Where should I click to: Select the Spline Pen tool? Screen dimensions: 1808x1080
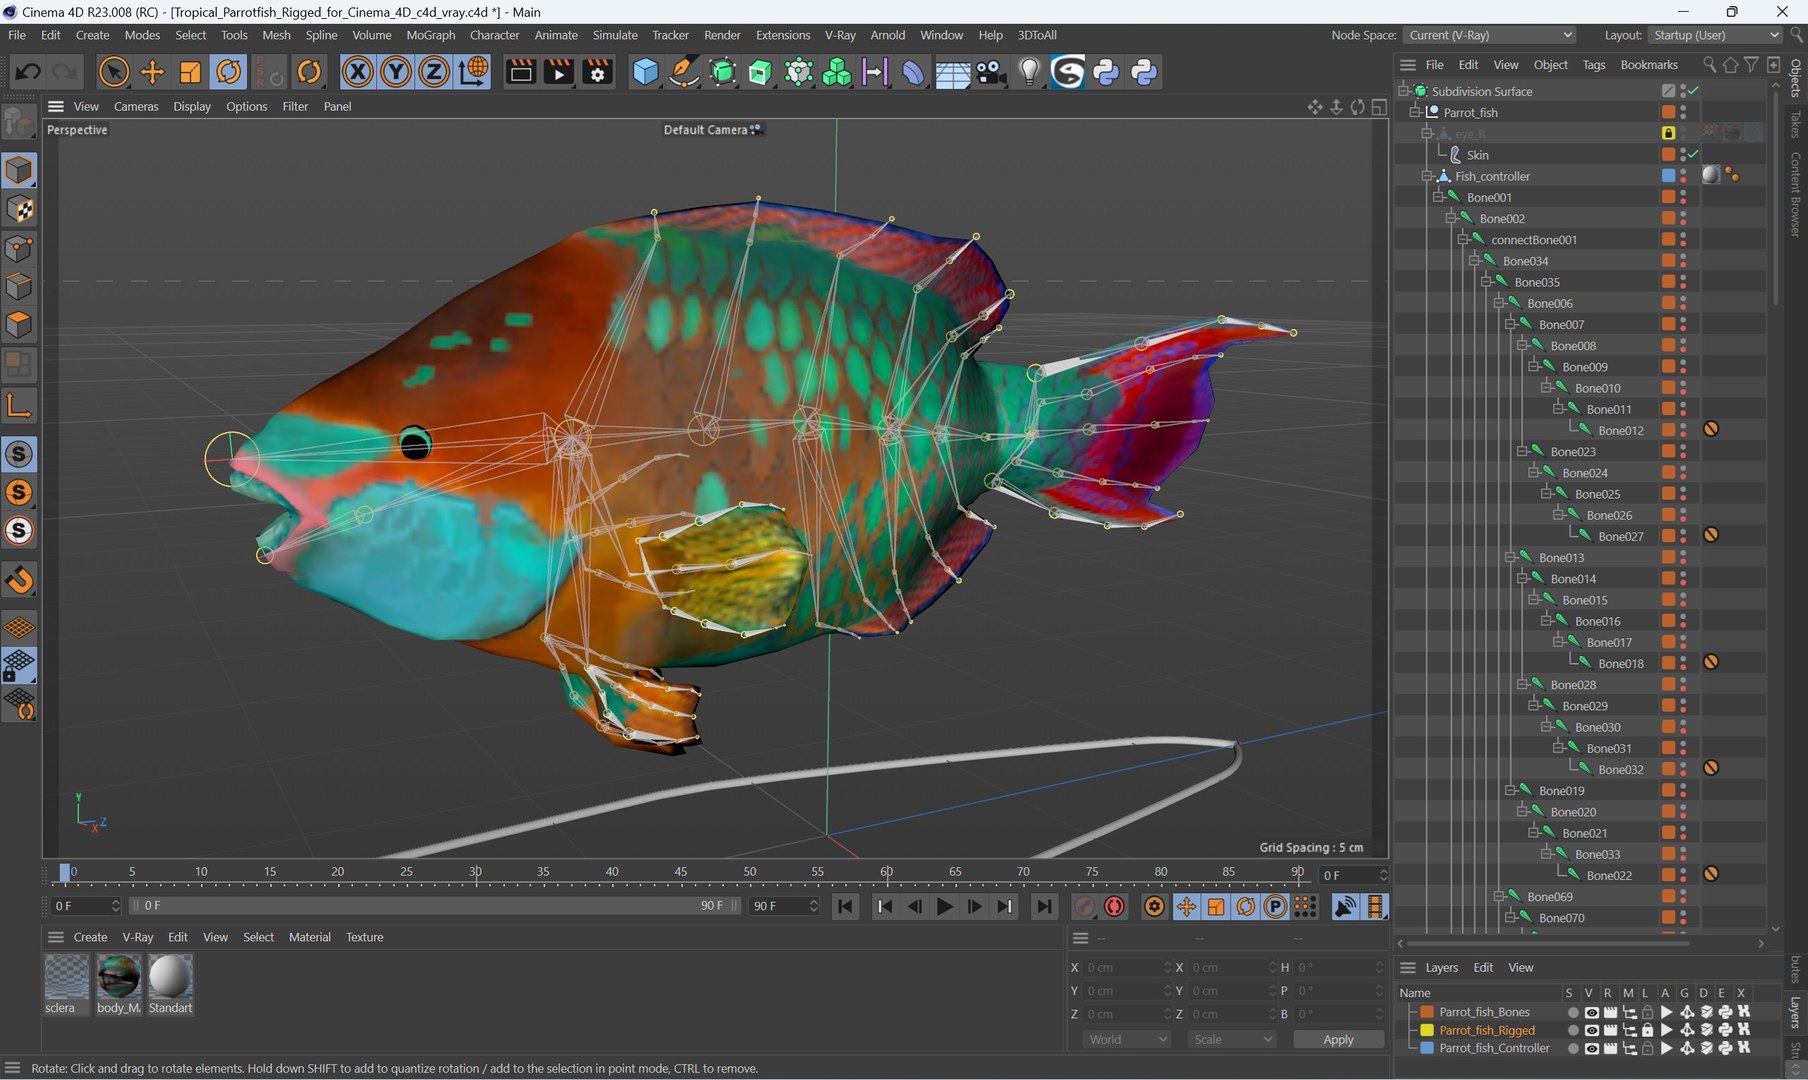684,72
